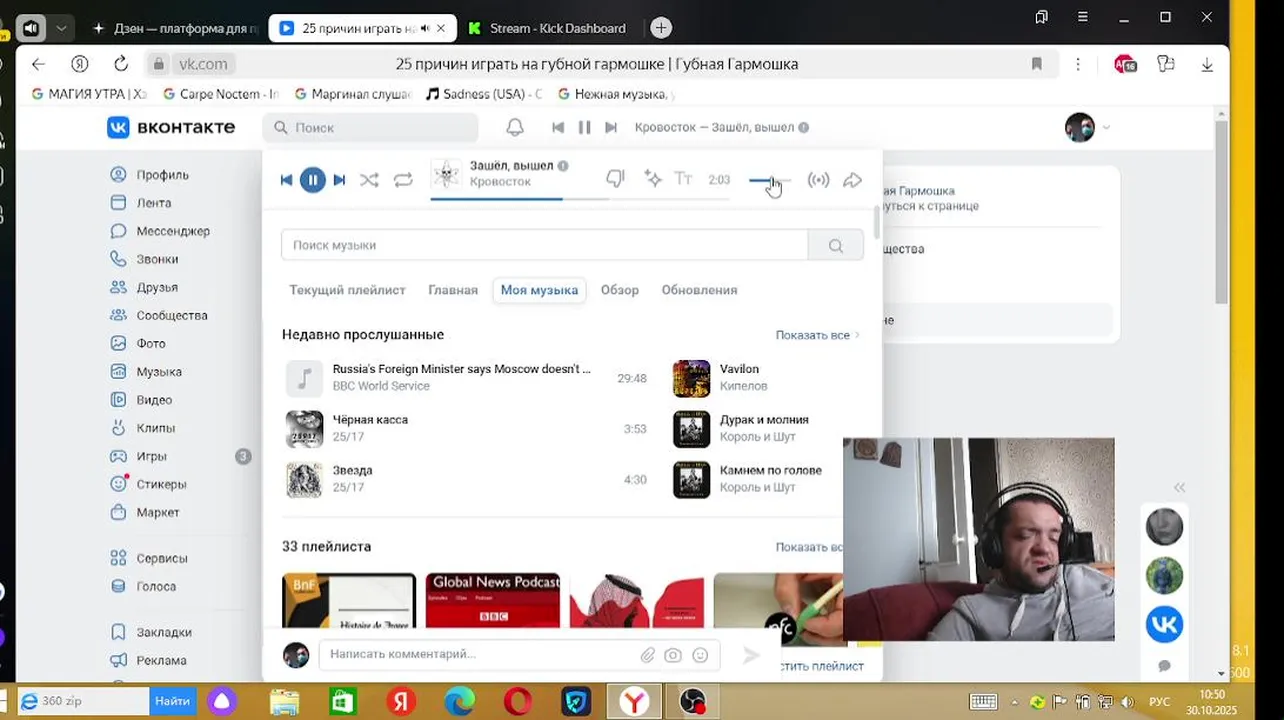Open Игры in the sidebar
The image size is (1284, 720).
click(x=140, y=456)
